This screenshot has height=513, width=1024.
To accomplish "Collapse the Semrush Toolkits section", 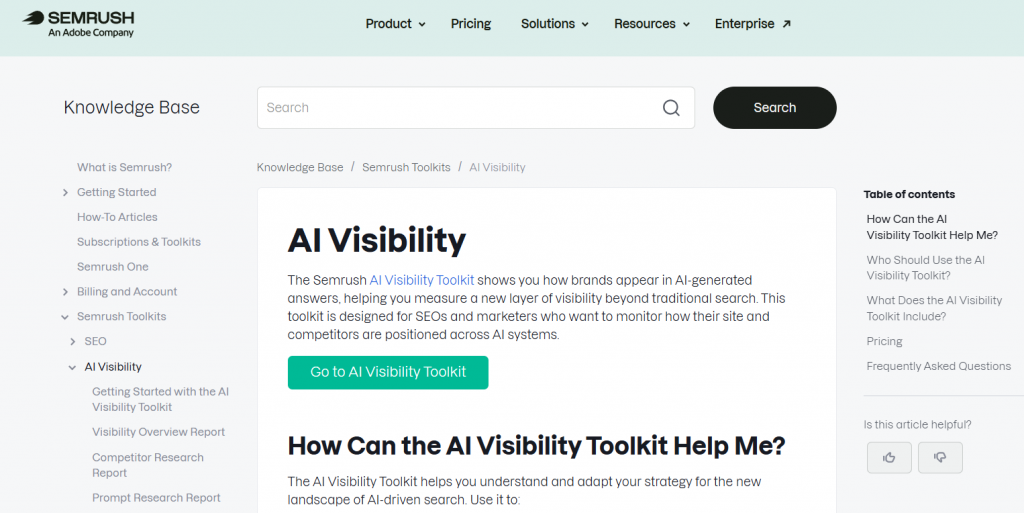I will 65,317.
